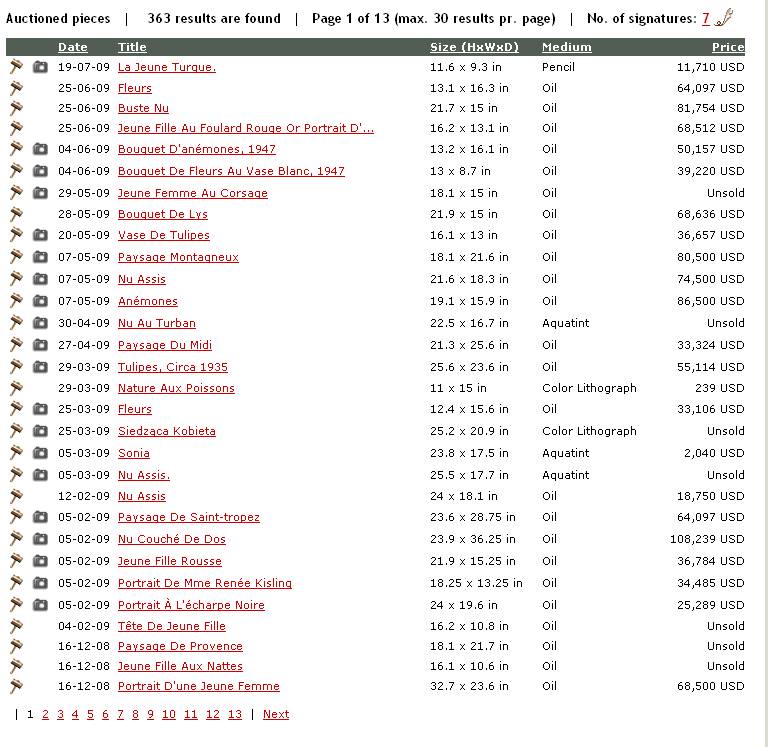Screen dimensions: 768x747
Task: View photo icon for Vase De Tulipes
Action: click(x=40, y=235)
